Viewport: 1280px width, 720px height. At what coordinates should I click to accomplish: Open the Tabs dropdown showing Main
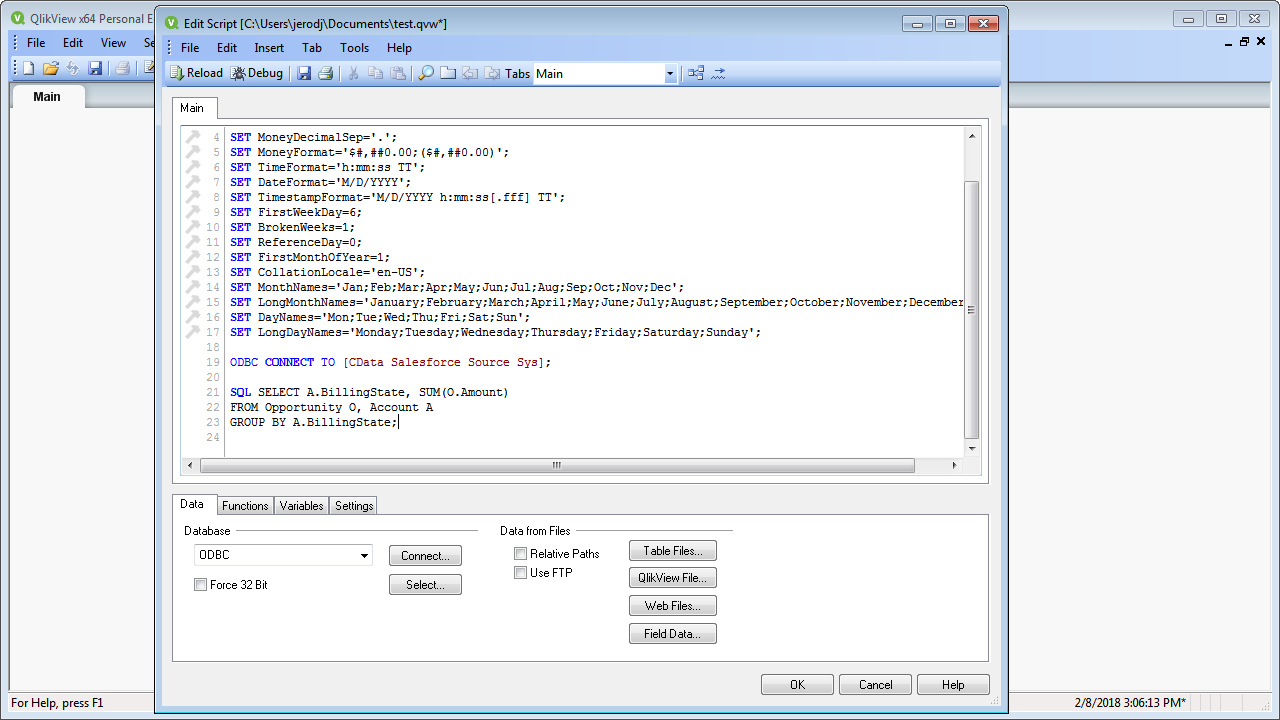pyautogui.click(x=670, y=74)
